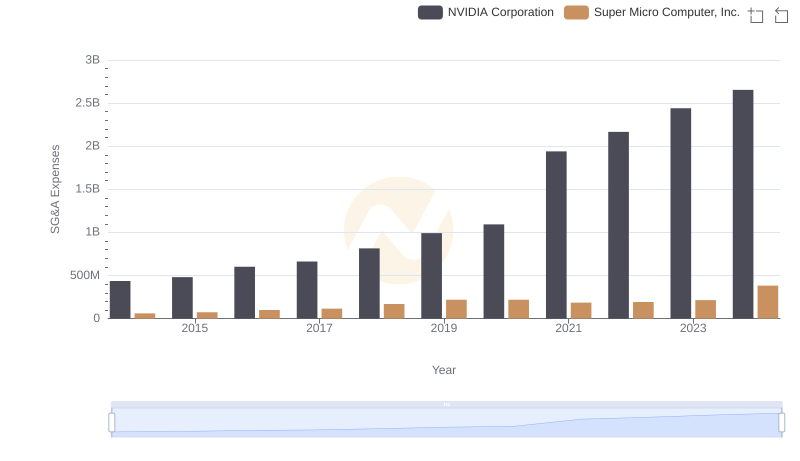Click the 2021 x-axis label

(568, 328)
